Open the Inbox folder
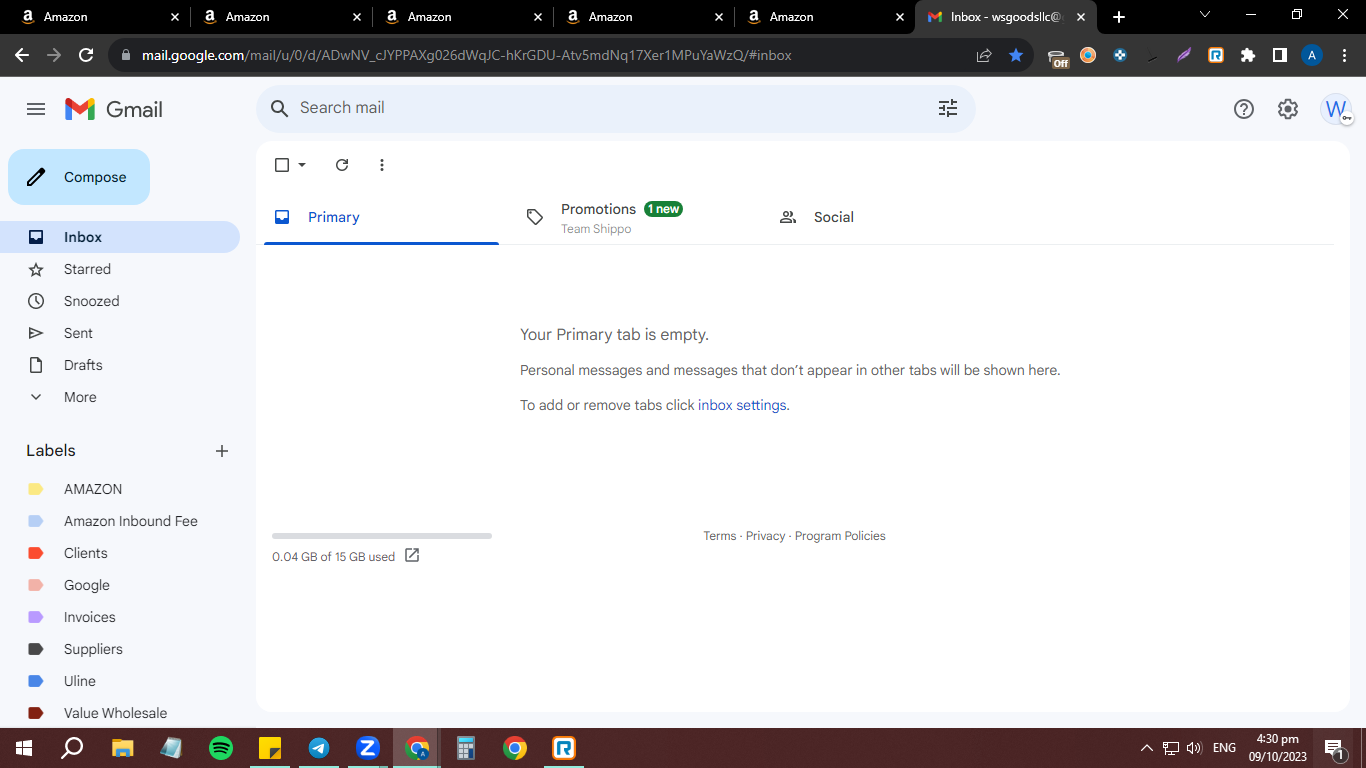Image resolution: width=1366 pixels, height=768 pixels. [x=120, y=237]
